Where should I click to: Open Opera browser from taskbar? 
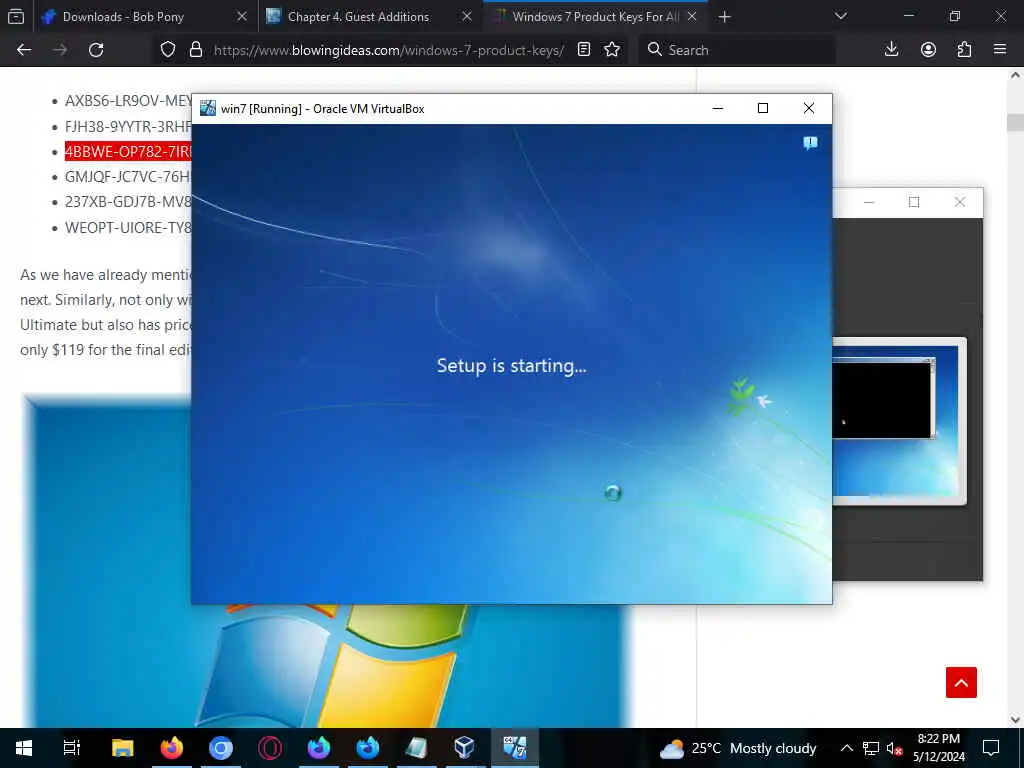coord(270,748)
